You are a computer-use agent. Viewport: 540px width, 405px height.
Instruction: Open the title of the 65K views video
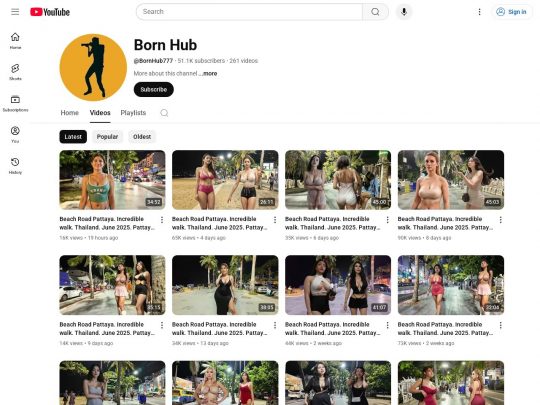coord(220,223)
